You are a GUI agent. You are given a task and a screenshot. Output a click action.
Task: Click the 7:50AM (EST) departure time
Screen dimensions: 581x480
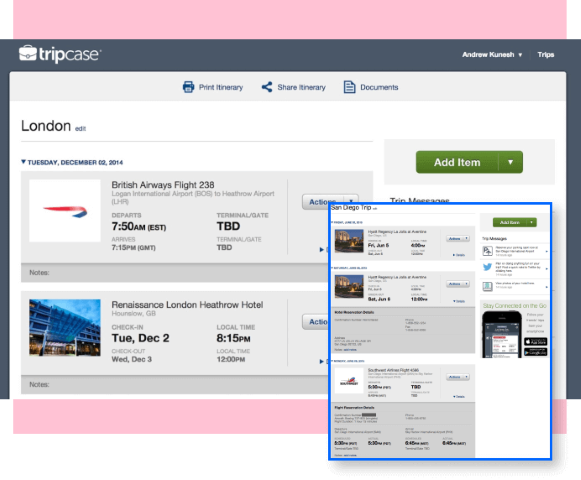[x=139, y=226]
